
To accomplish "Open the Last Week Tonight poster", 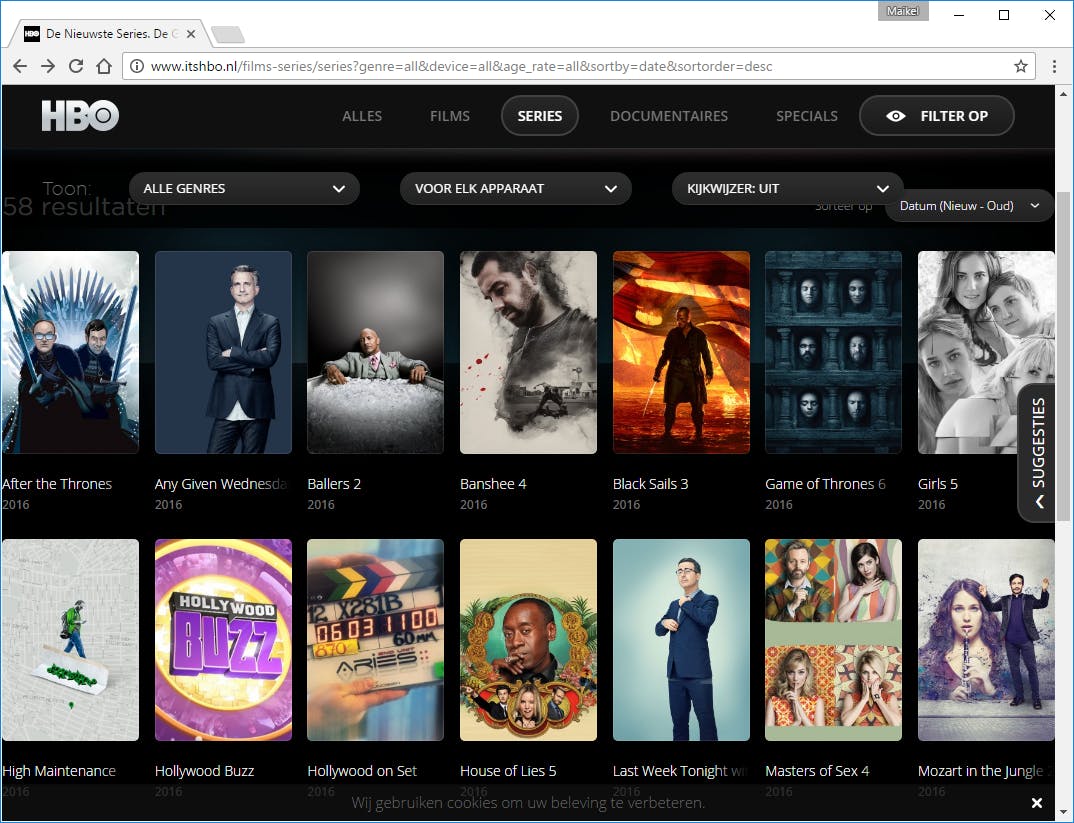I will point(681,640).
